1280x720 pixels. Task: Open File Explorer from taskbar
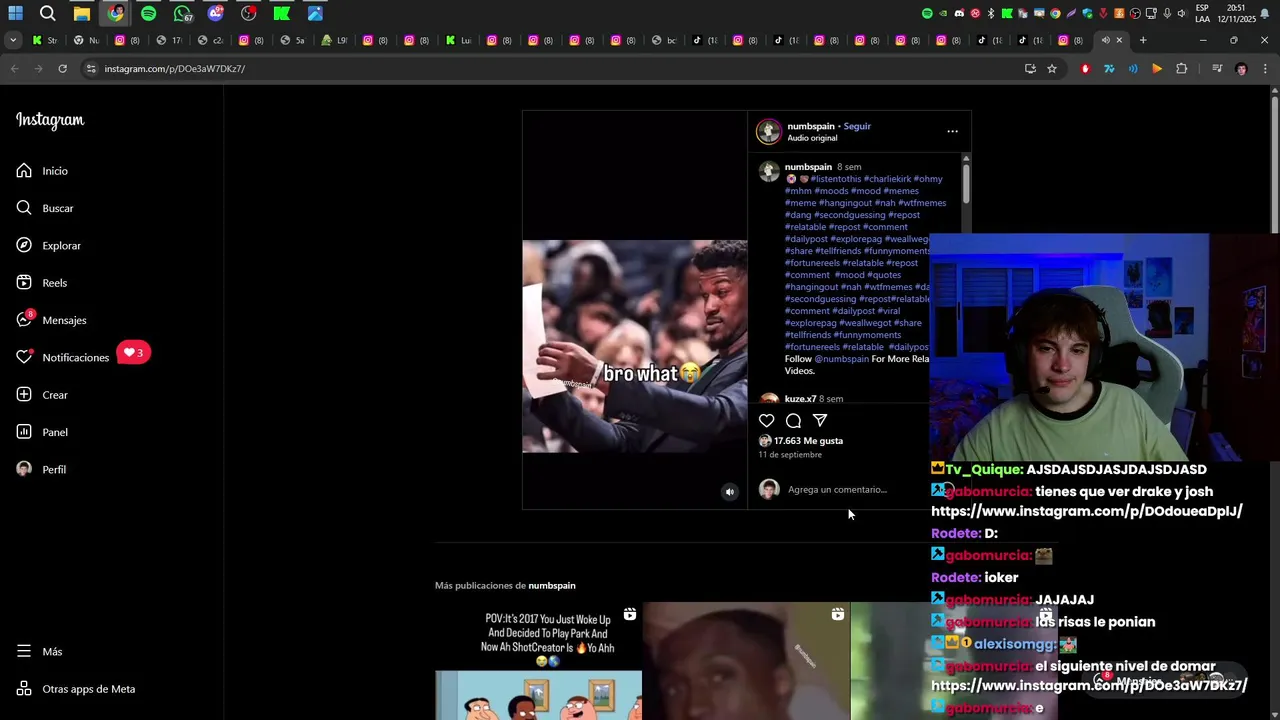point(82,13)
